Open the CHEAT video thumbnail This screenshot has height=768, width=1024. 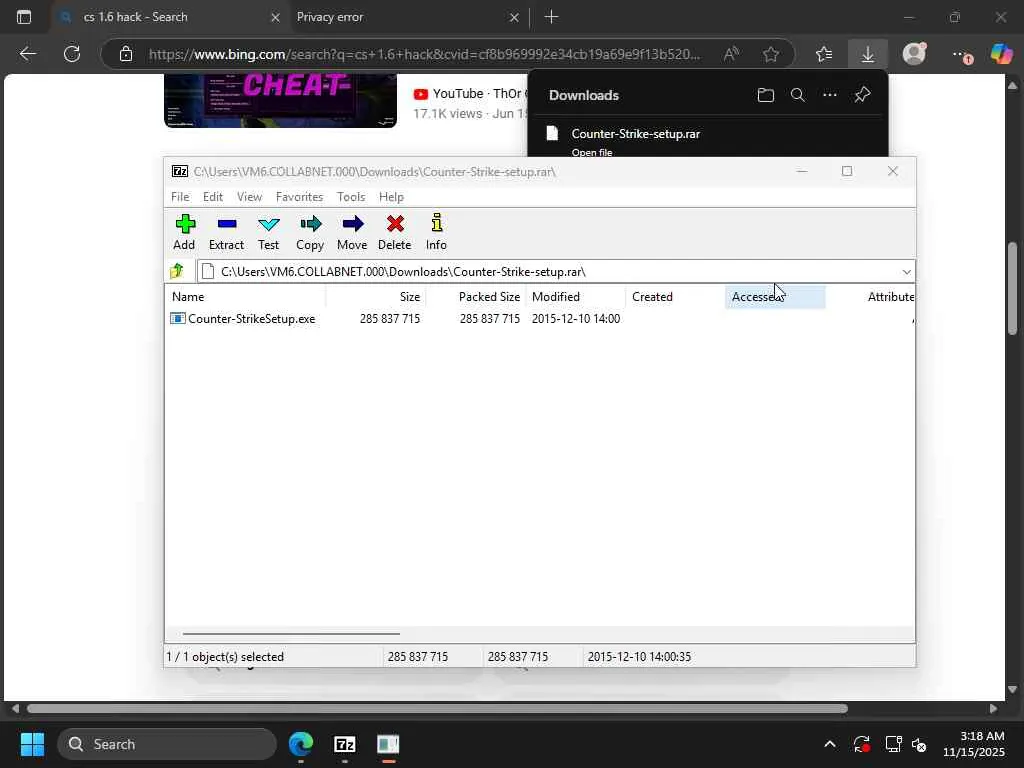pyautogui.click(x=280, y=101)
